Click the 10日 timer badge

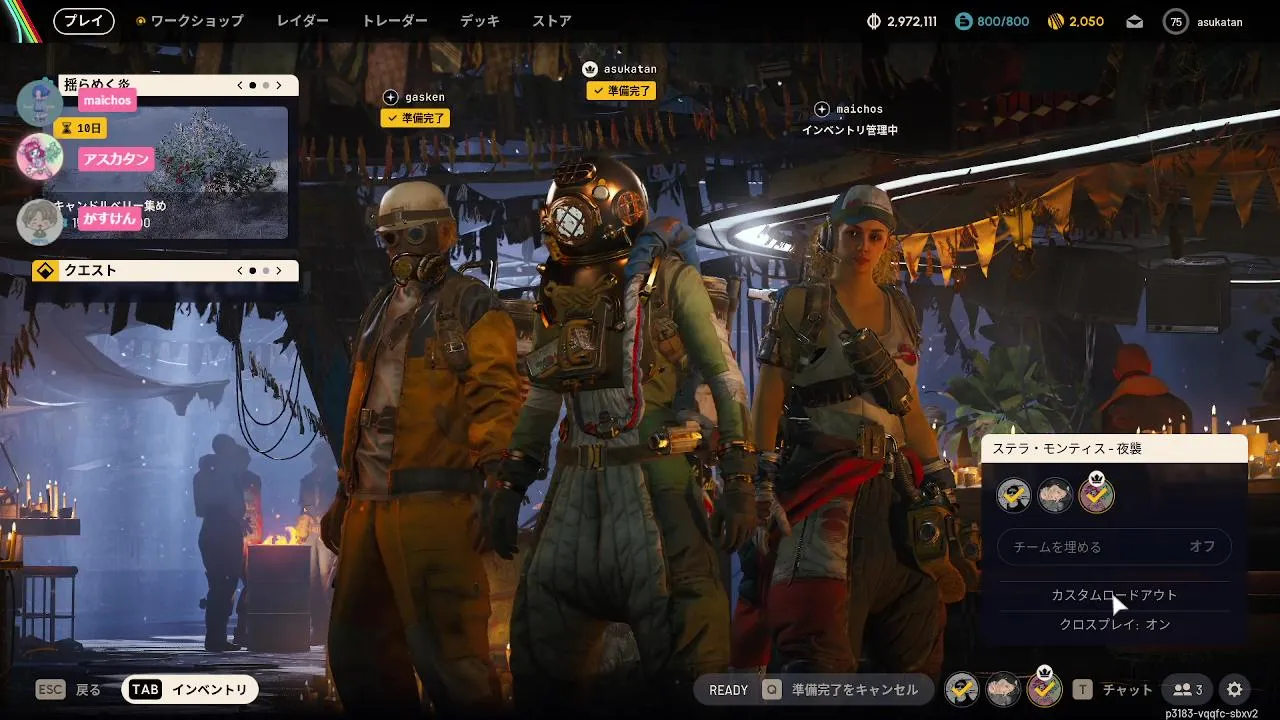pyautogui.click(x=81, y=129)
